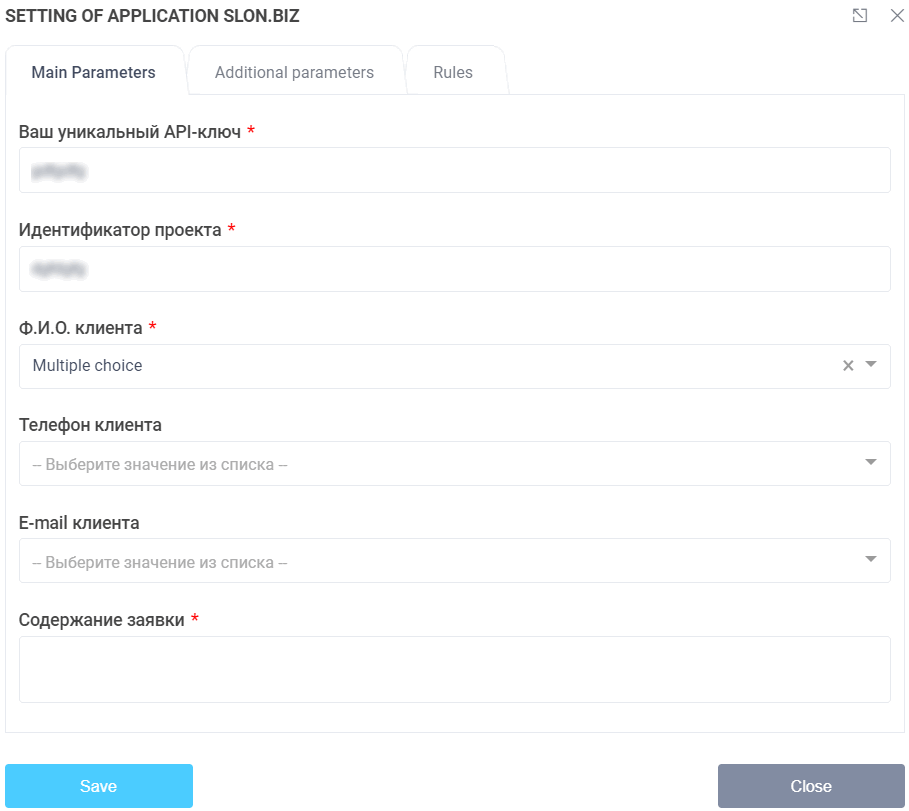Go to the Rules tab
Image resolution: width=909 pixels, height=811 pixels.
click(453, 72)
